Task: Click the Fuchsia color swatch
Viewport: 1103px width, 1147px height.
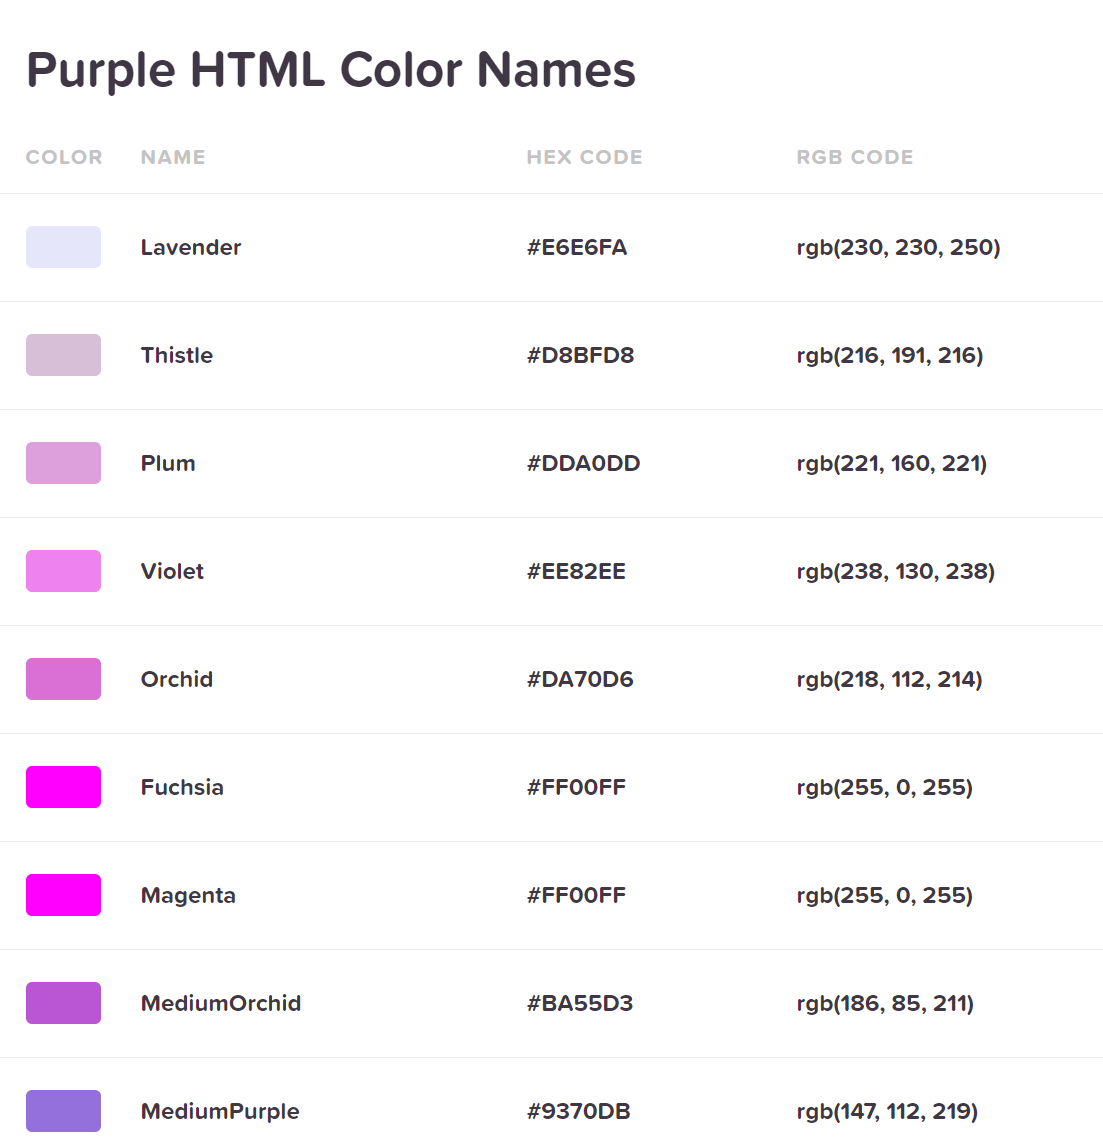Action: [64, 787]
